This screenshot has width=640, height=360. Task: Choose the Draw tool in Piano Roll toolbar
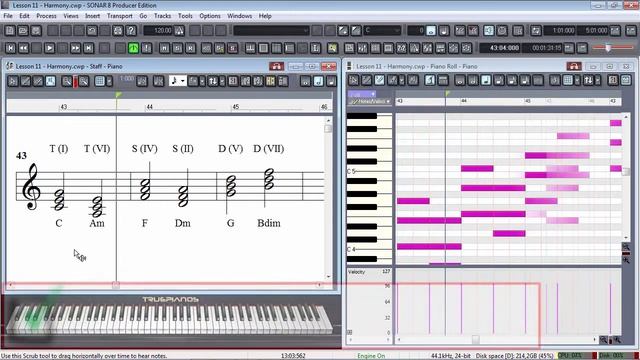[367, 80]
